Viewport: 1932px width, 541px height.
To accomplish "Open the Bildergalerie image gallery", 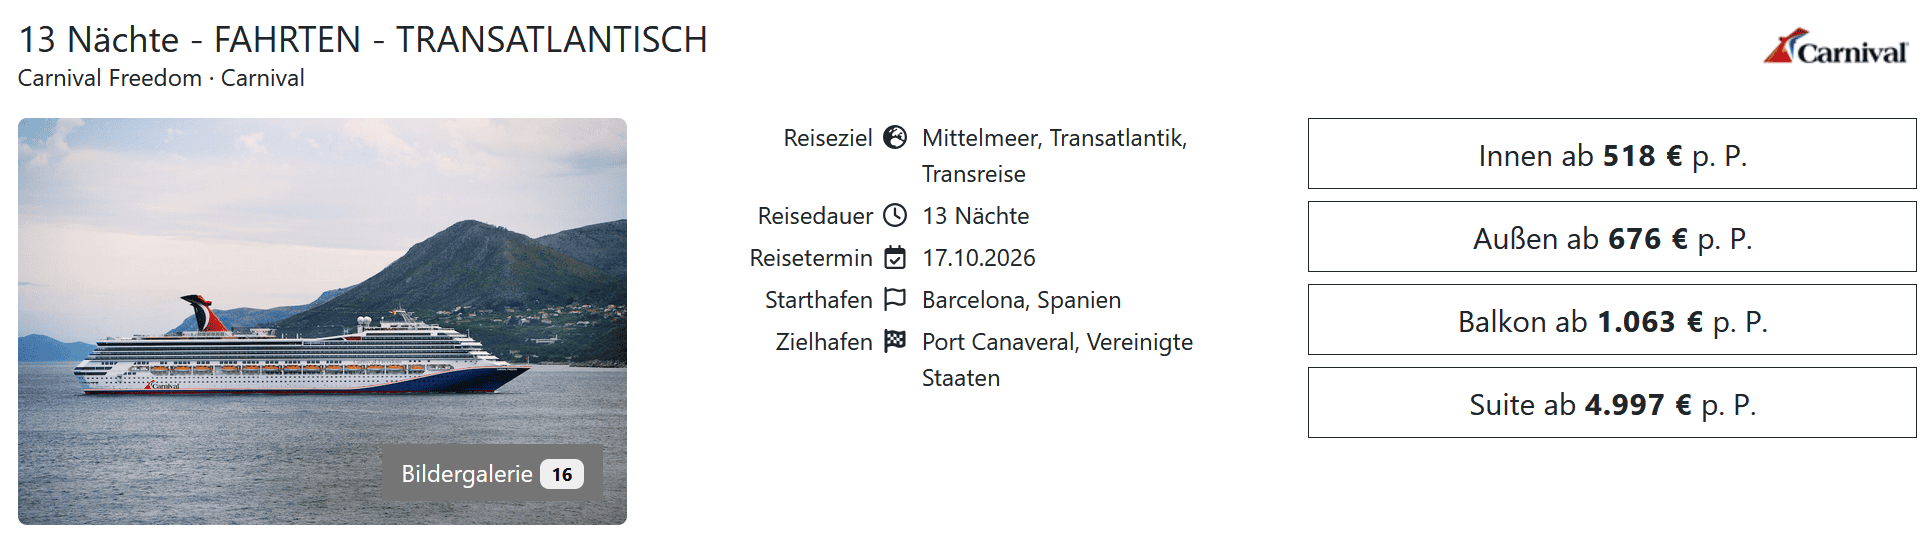I will click(x=468, y=474).
